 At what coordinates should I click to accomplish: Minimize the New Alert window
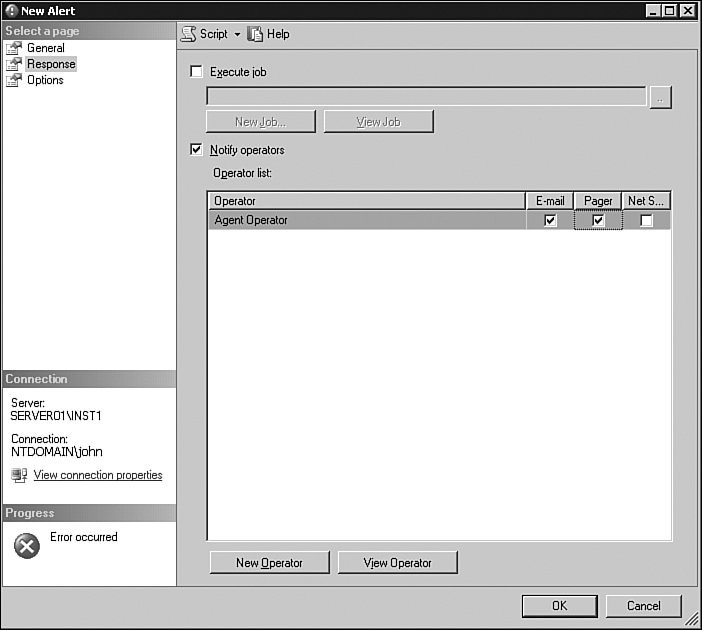(654, 10)
